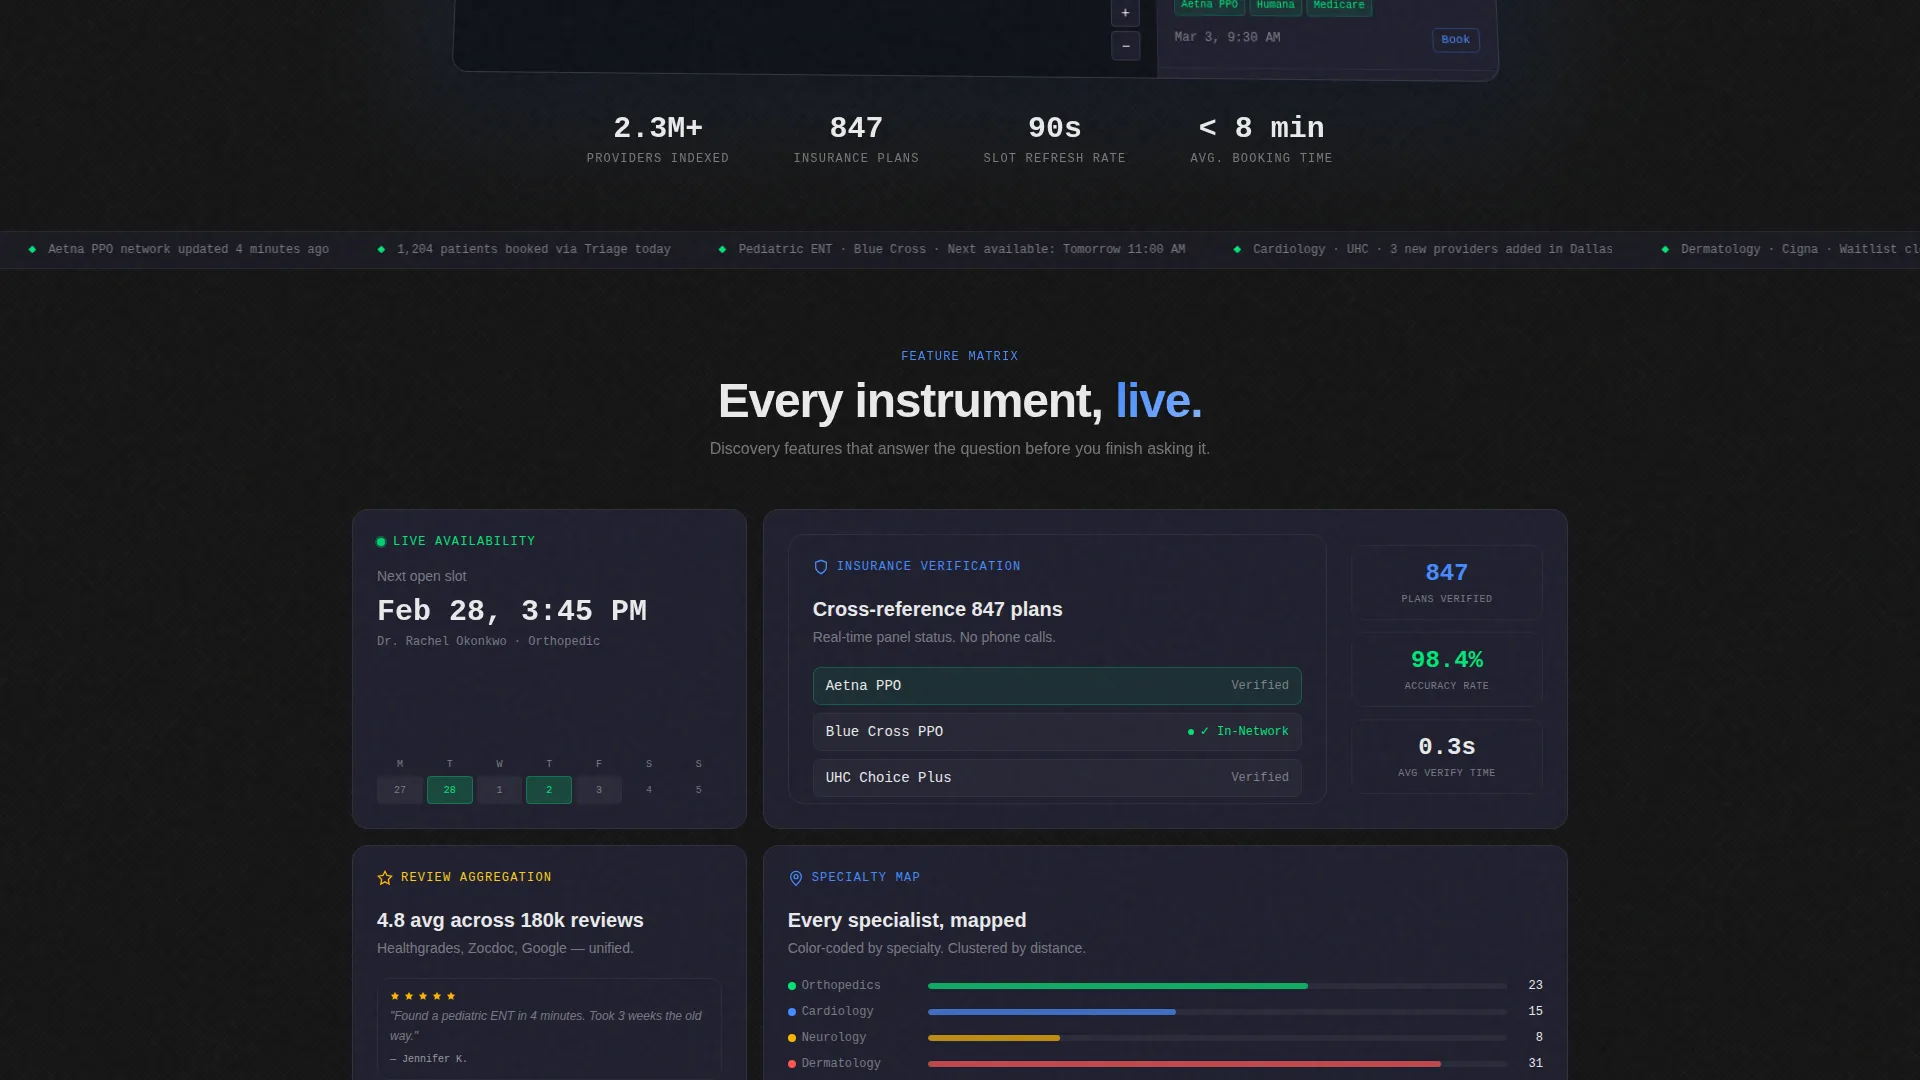Click the 847 Plans Verified stat card

click(1446, 582)
